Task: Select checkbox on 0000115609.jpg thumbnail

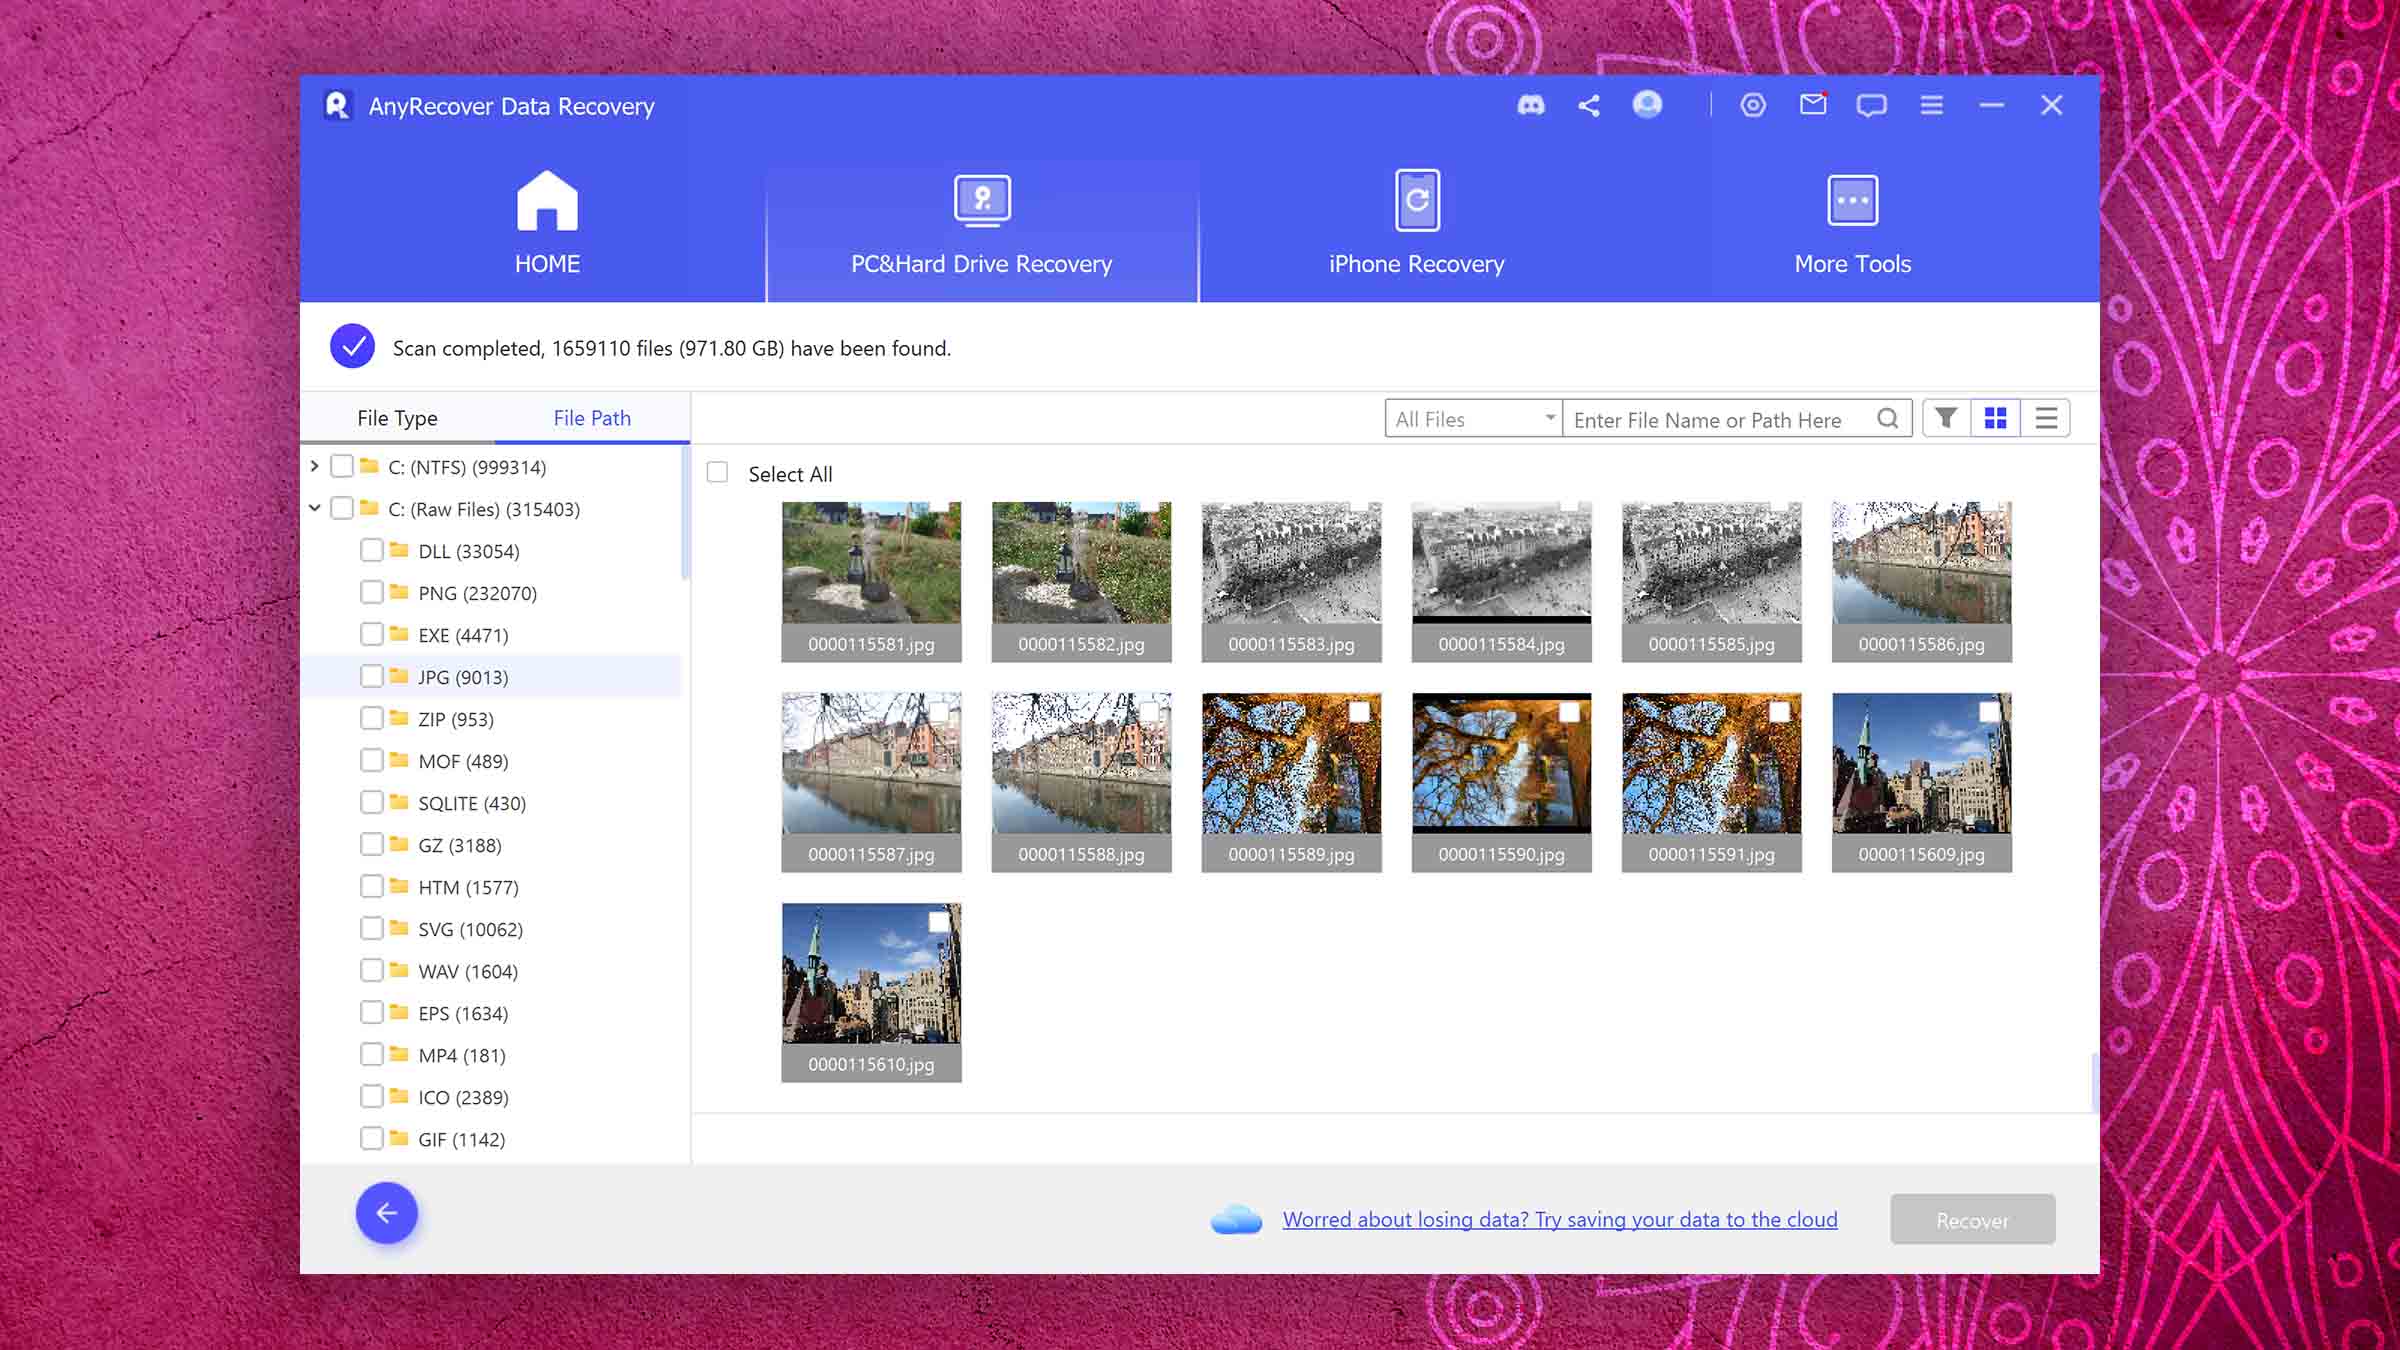Action: tap(1989, 712)
